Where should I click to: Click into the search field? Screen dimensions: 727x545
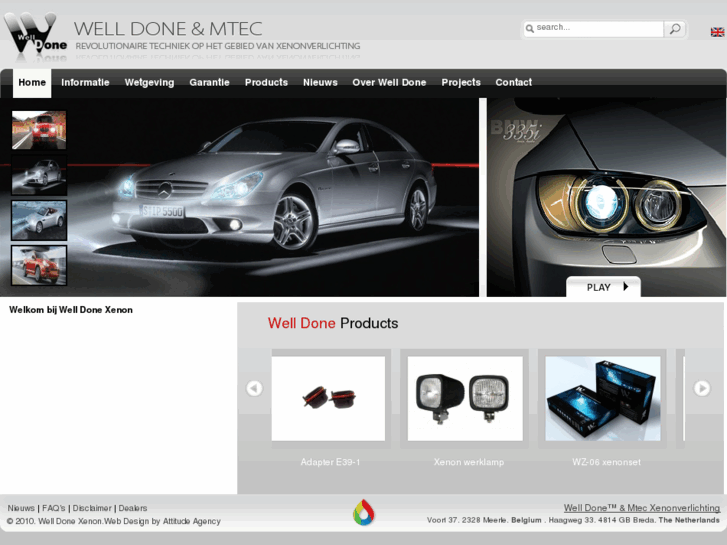594,29
